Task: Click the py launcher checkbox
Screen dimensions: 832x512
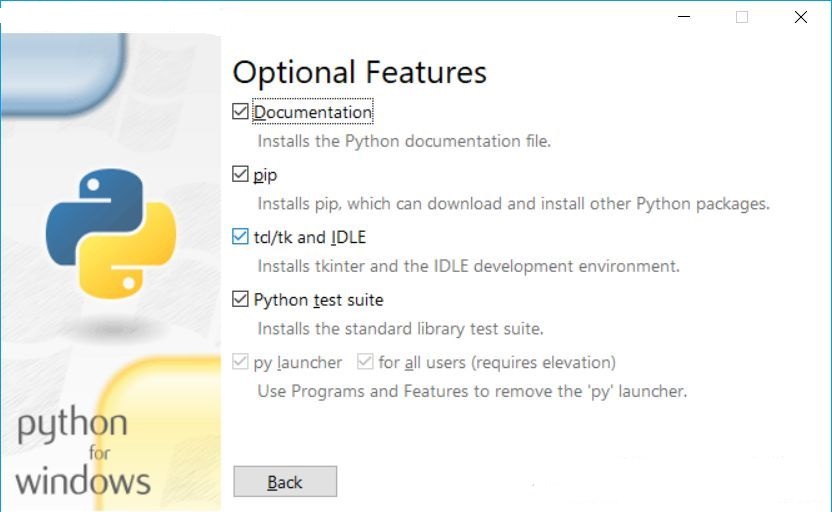Action: pos(240,362)
